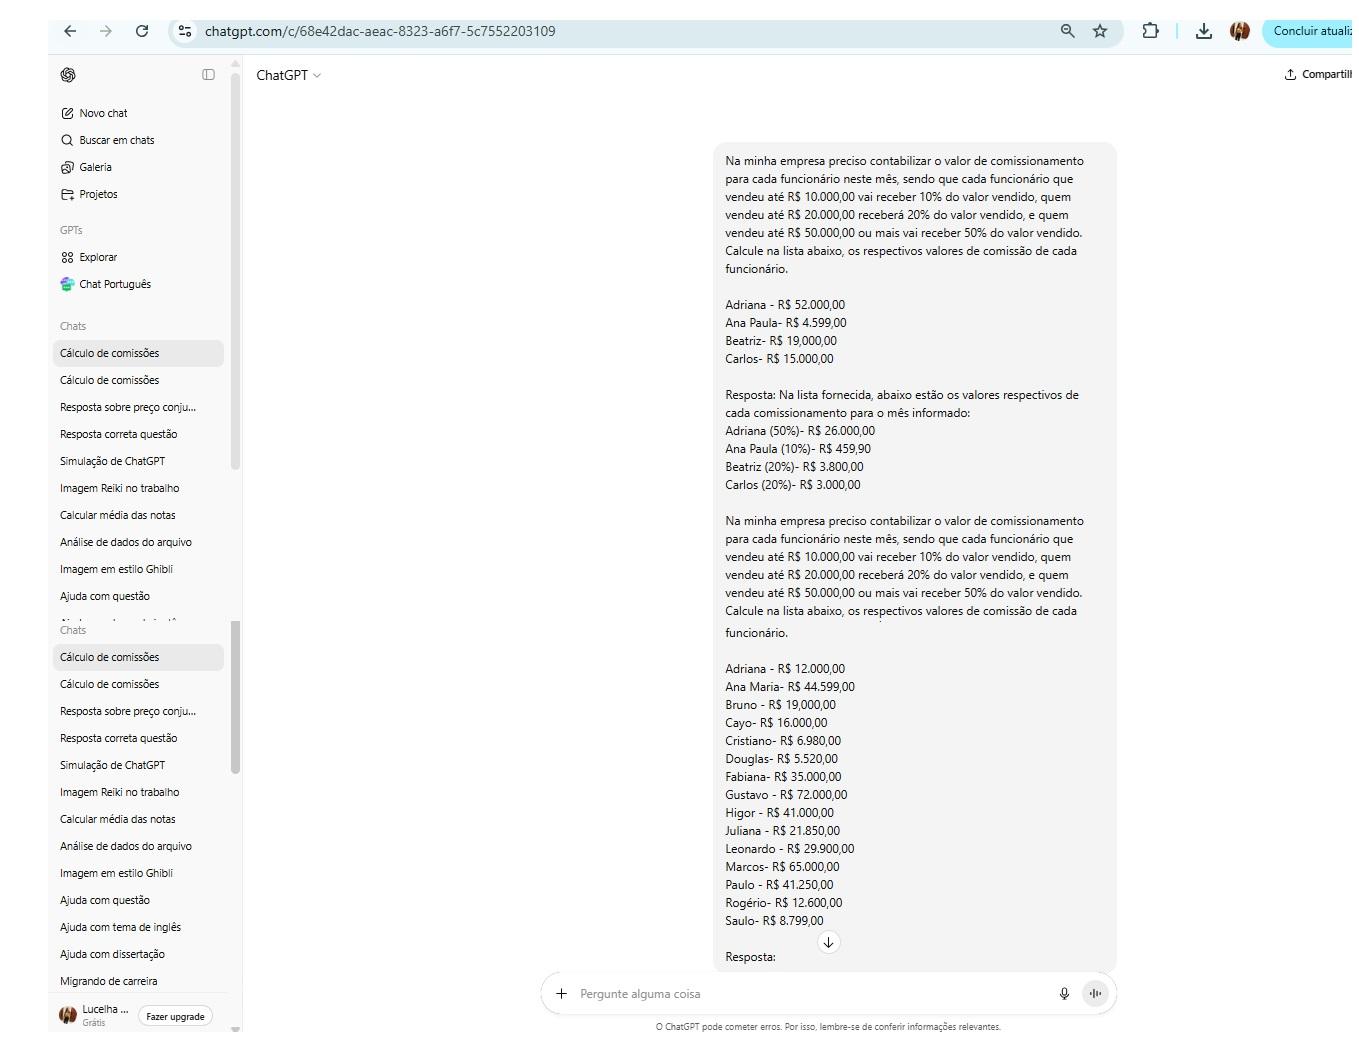The width and height of the screenshot is (1359, 1049).
Task: Click the line Ana Paula- R$ 4.599,00
Action: [786, 323]
